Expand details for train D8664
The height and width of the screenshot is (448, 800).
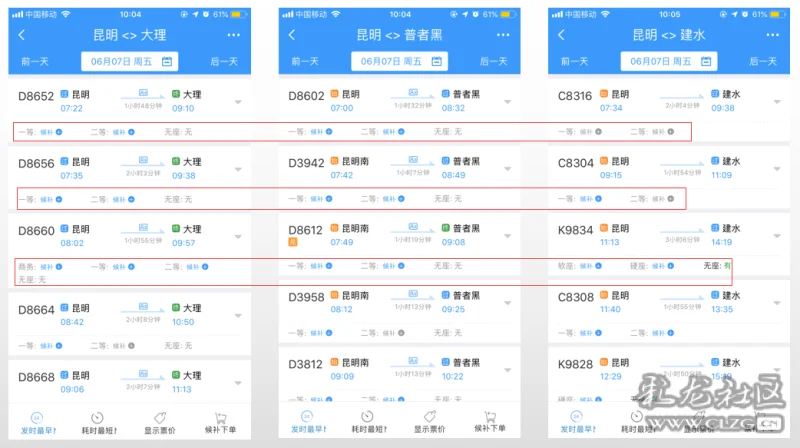[x=238, y=316]
